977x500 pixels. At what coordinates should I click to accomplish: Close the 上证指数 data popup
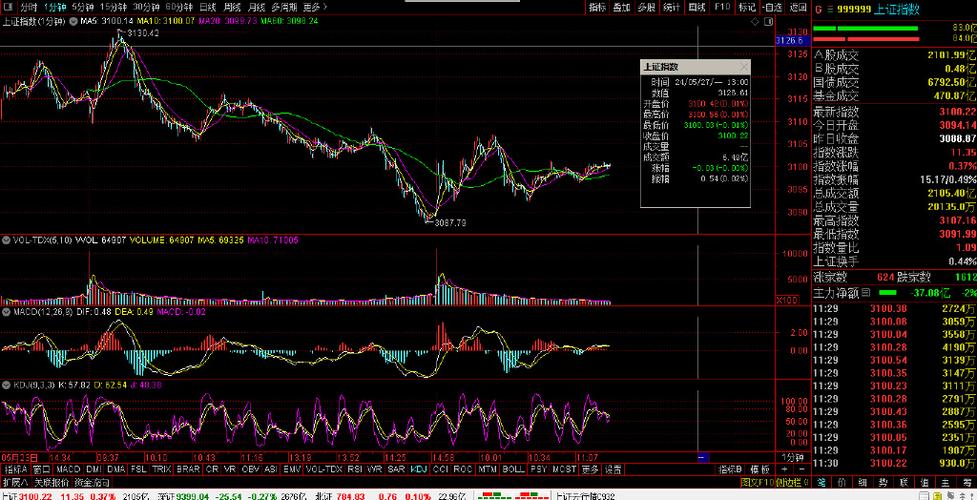click(744, 66)
